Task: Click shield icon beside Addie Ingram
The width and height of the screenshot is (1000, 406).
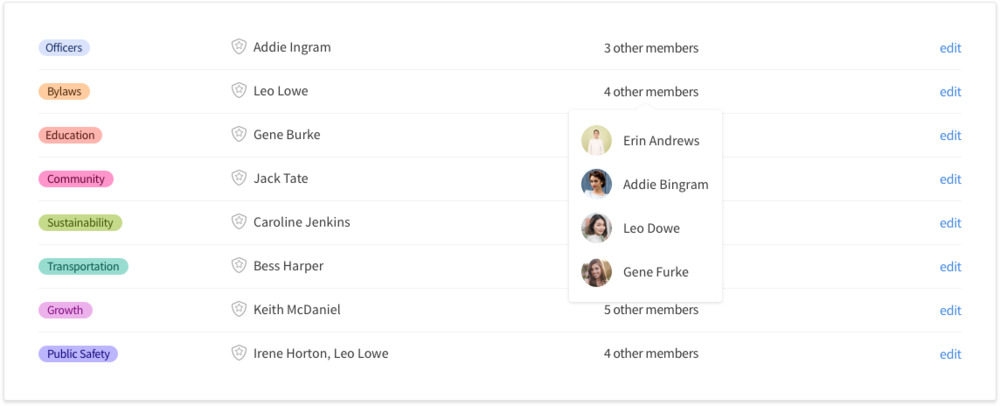Action: coord(238,47)
